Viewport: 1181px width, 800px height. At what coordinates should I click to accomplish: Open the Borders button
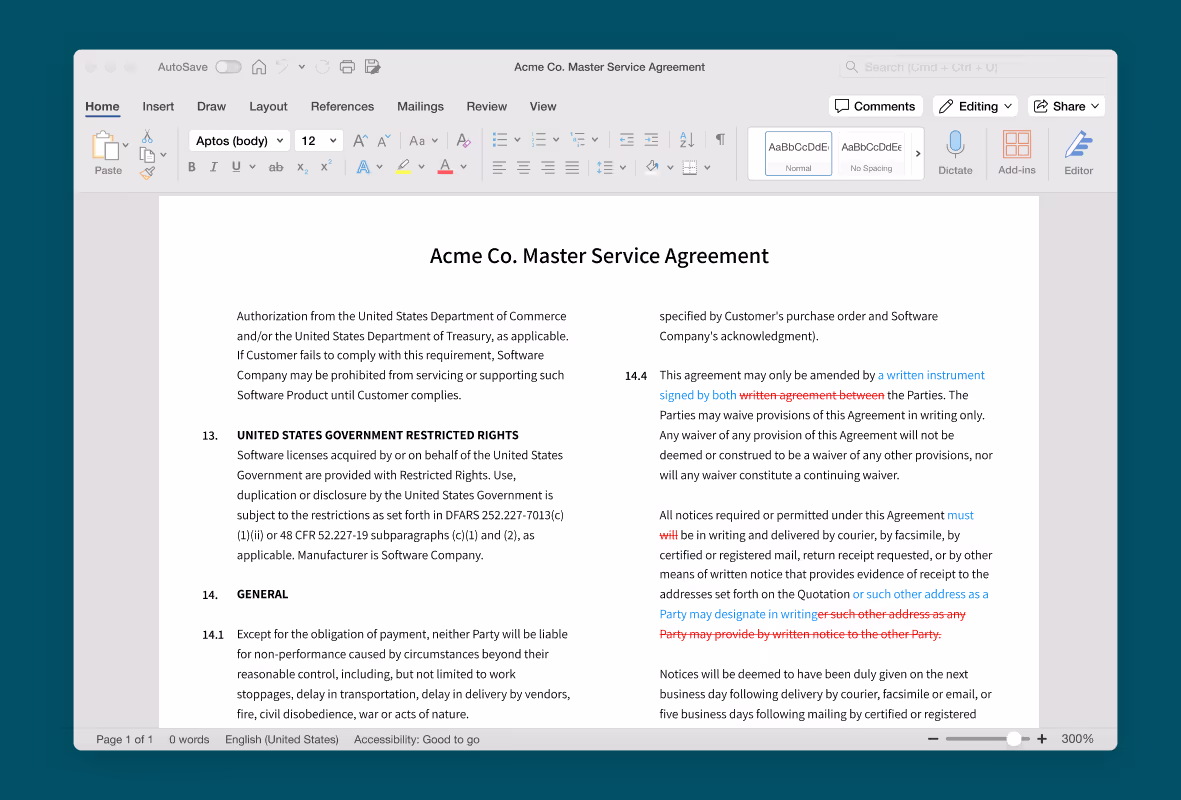point(690,168)
